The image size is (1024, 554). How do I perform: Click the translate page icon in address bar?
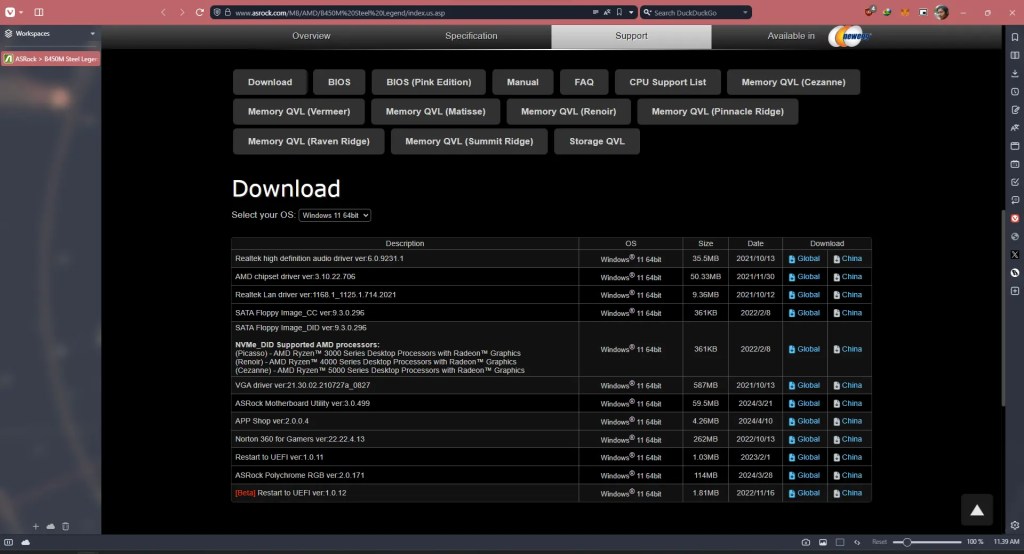pos(607,12)
